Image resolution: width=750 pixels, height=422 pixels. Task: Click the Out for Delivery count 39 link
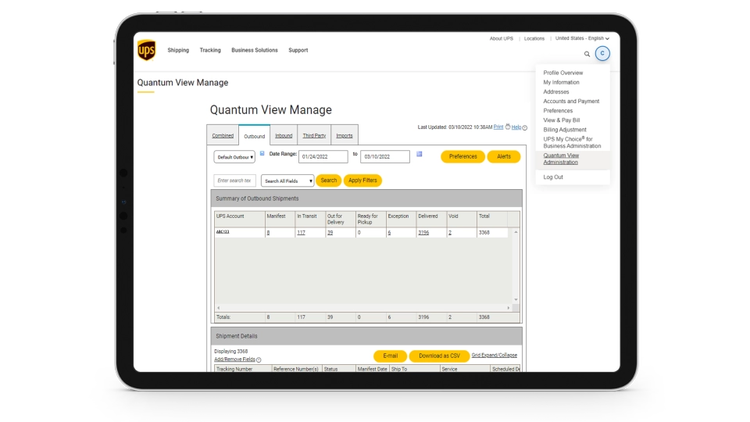pyautogui.click(x=330, y=233)
